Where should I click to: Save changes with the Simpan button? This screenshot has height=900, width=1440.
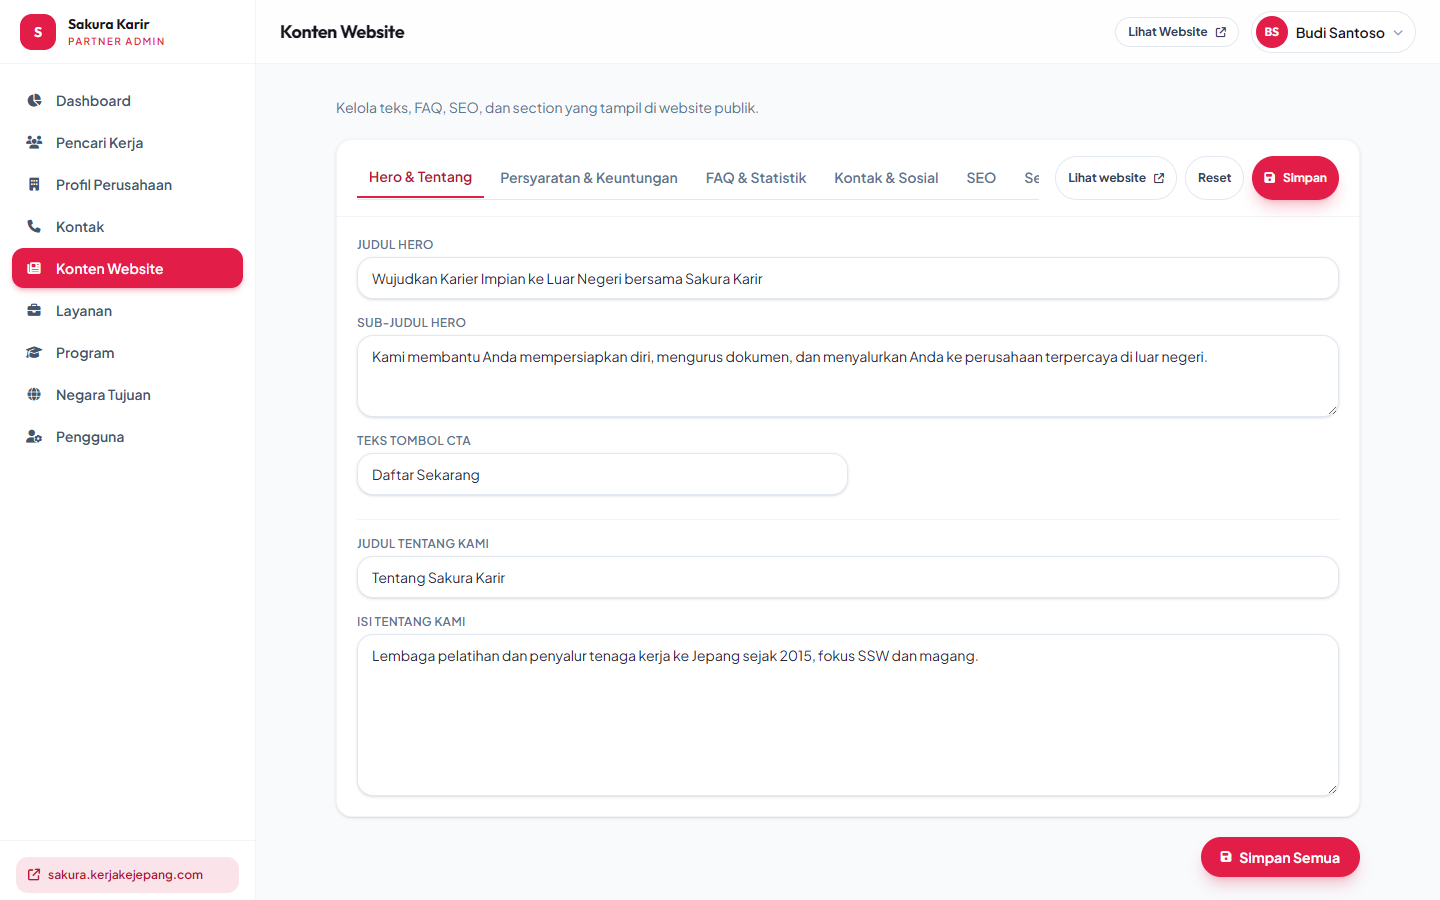click(x=1295, y=178)
